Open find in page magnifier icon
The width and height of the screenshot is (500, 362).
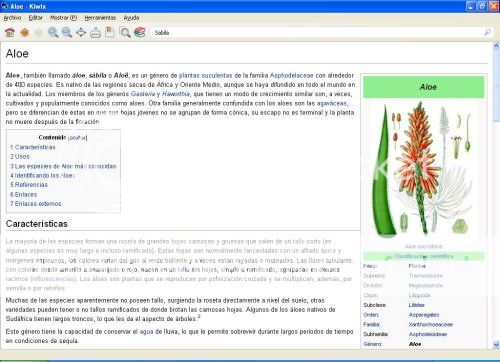pos(125,32)
